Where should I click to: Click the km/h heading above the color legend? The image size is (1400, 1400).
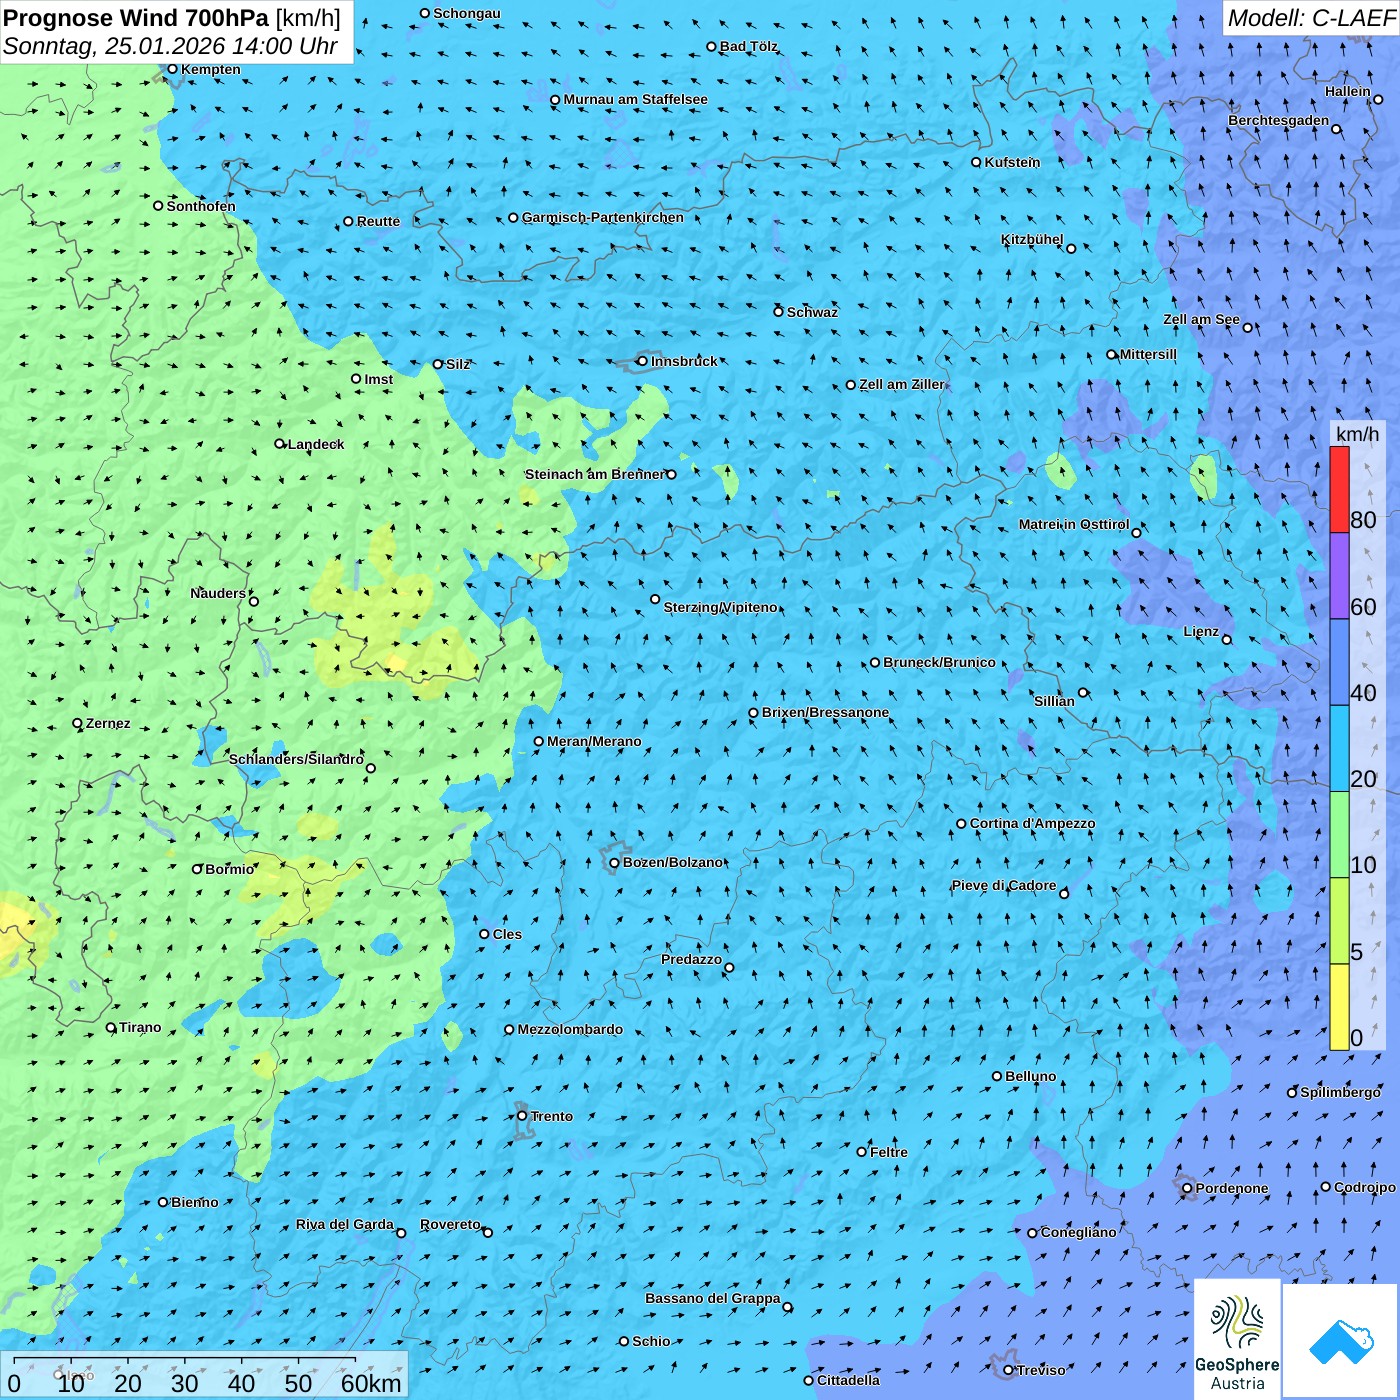[x=1357, y=433]
